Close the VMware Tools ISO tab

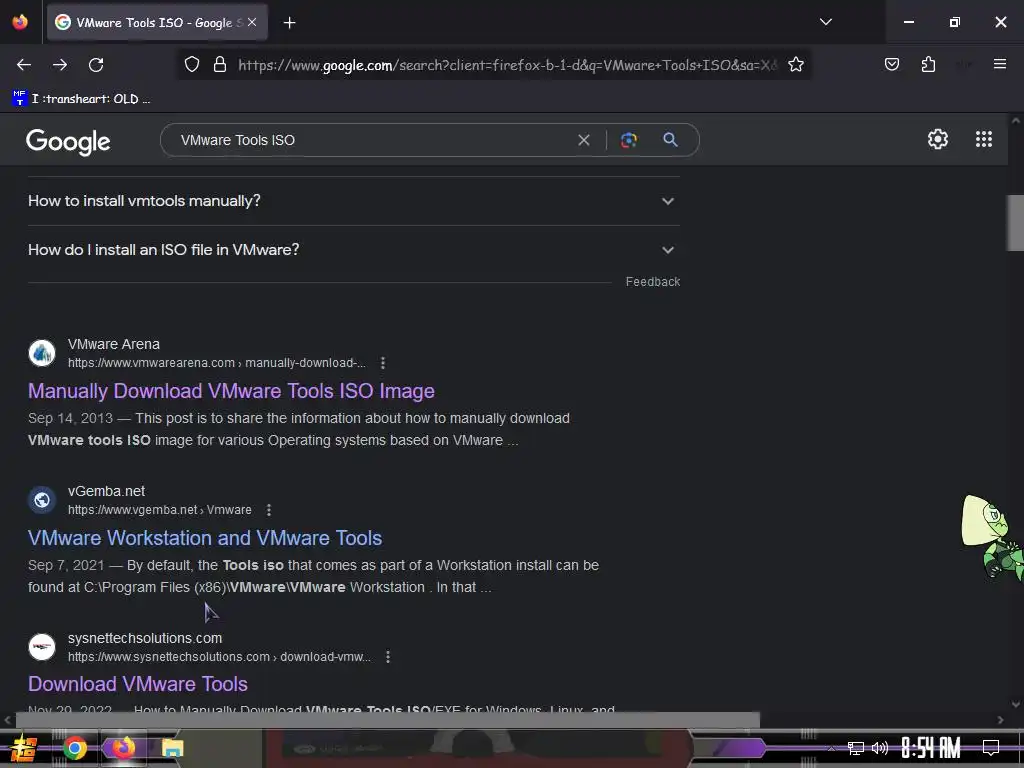(252, 22)
